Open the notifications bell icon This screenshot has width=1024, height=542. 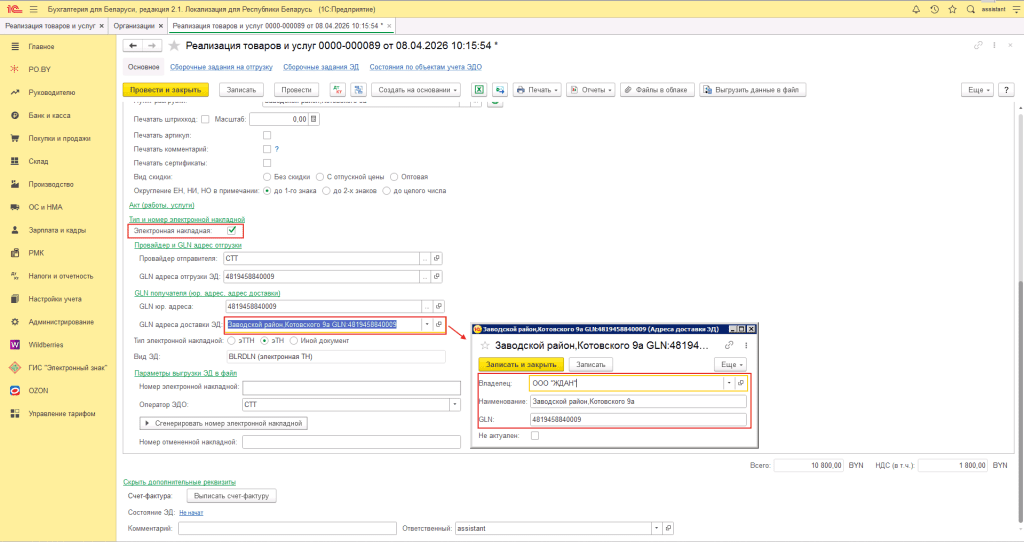point(916,9)
